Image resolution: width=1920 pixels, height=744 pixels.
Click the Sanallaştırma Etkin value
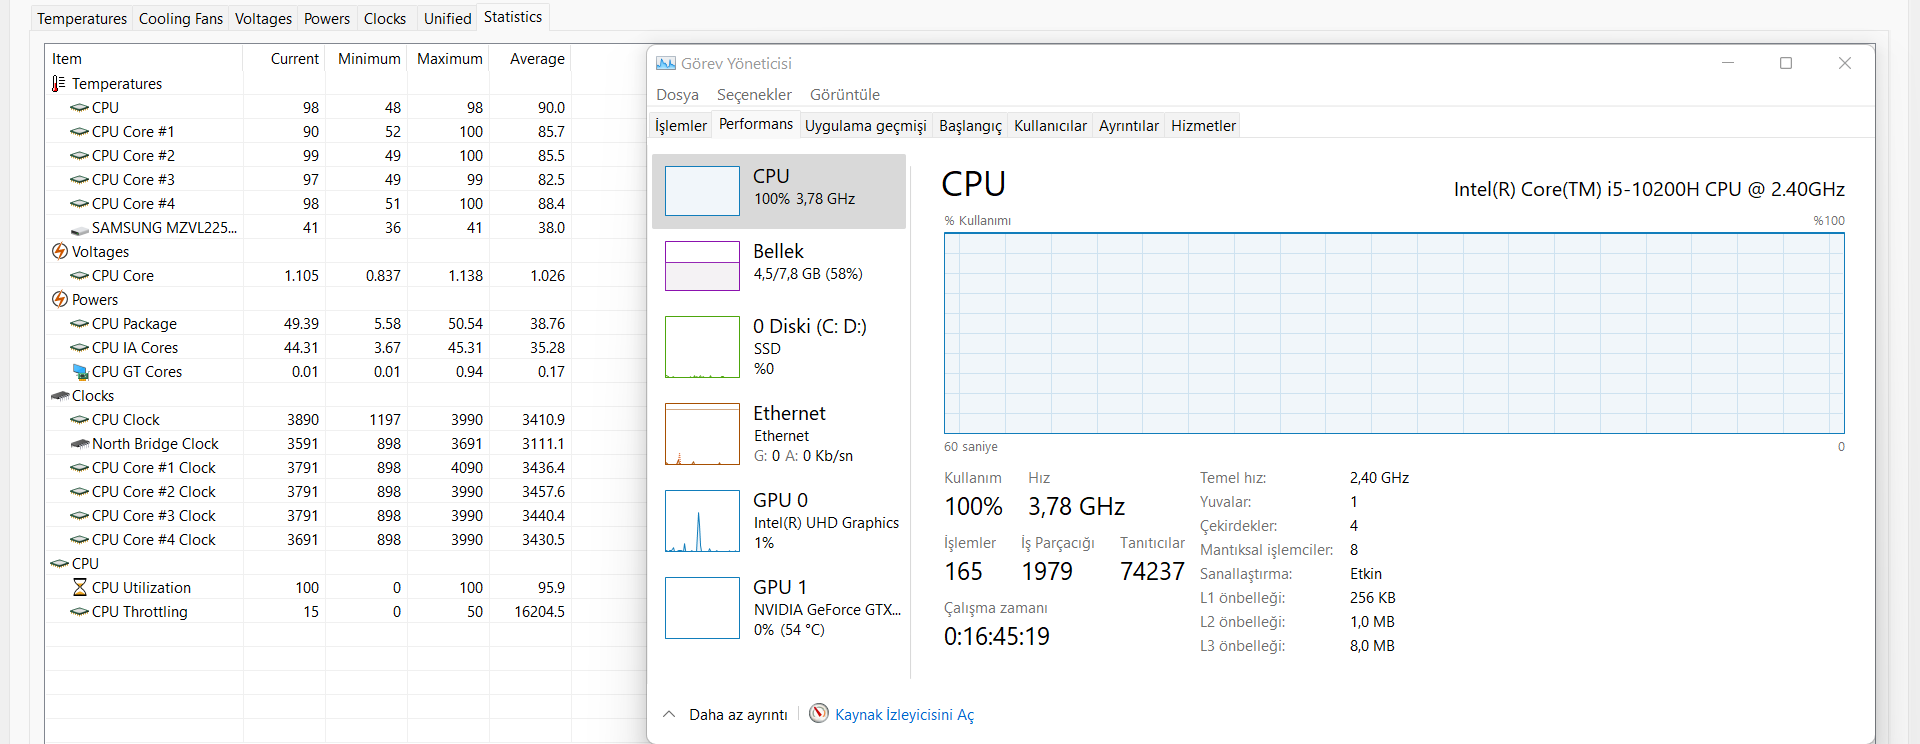[1366, 574]
